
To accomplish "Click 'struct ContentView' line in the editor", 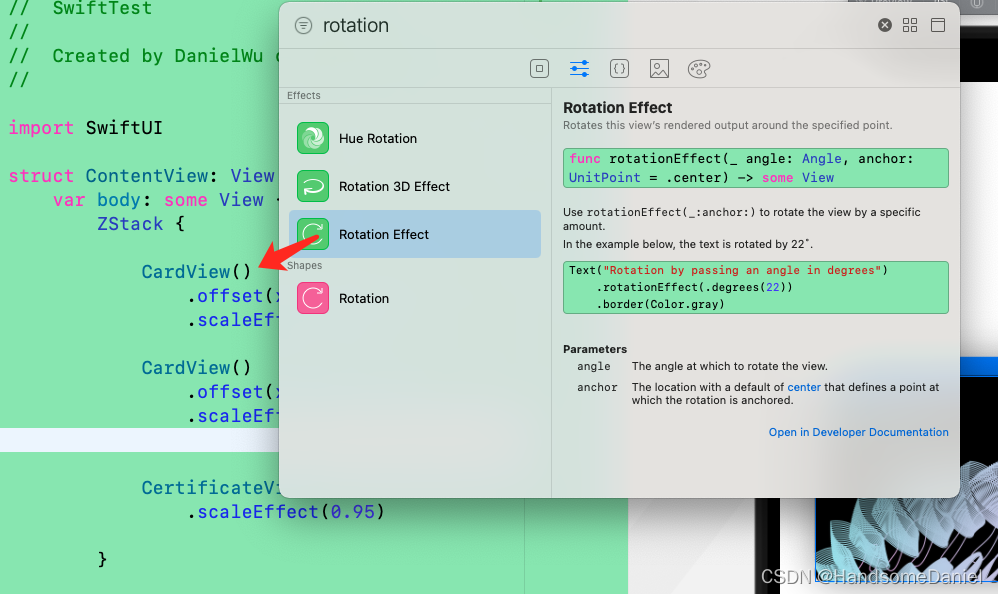I will click(141, 176).
